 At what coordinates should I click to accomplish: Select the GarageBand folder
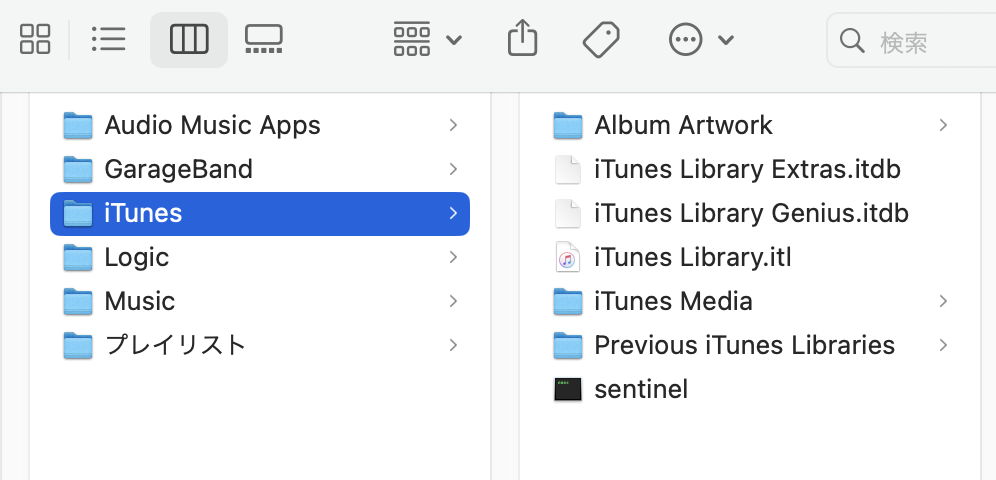pyautogui.click(x=178, y=169)
